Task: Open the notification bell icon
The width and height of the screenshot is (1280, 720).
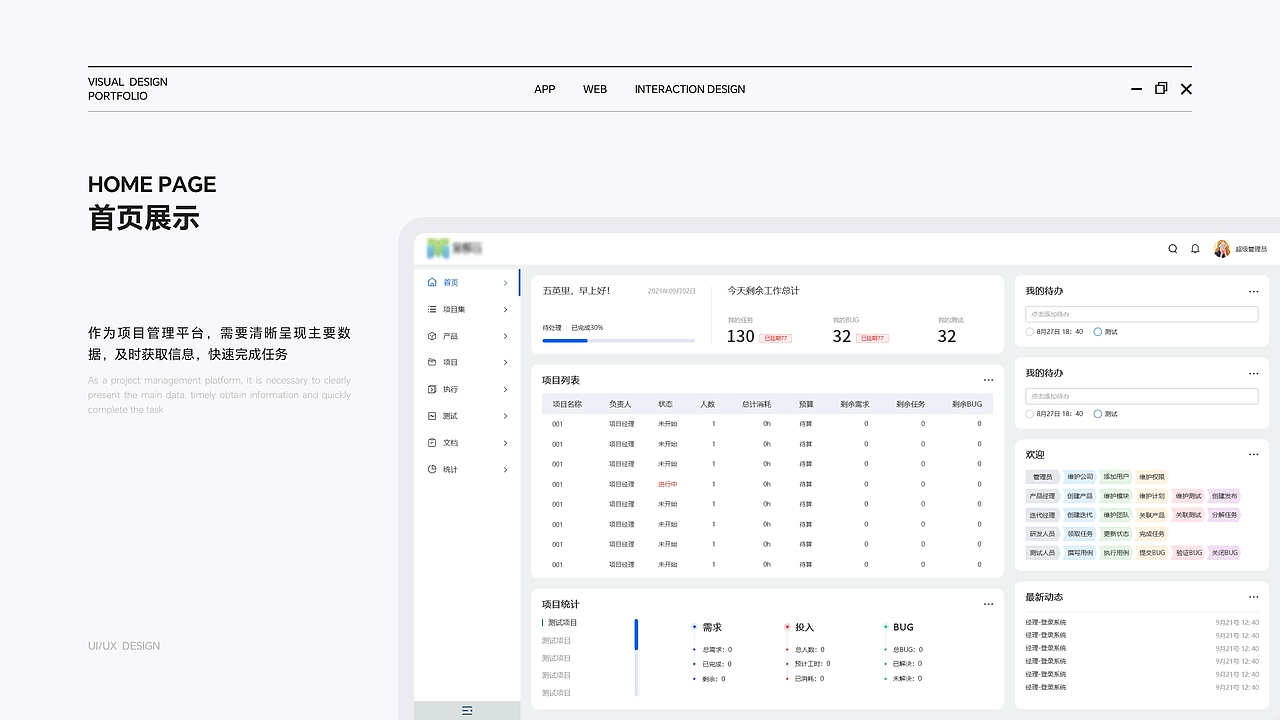Action: [1195, 249]
